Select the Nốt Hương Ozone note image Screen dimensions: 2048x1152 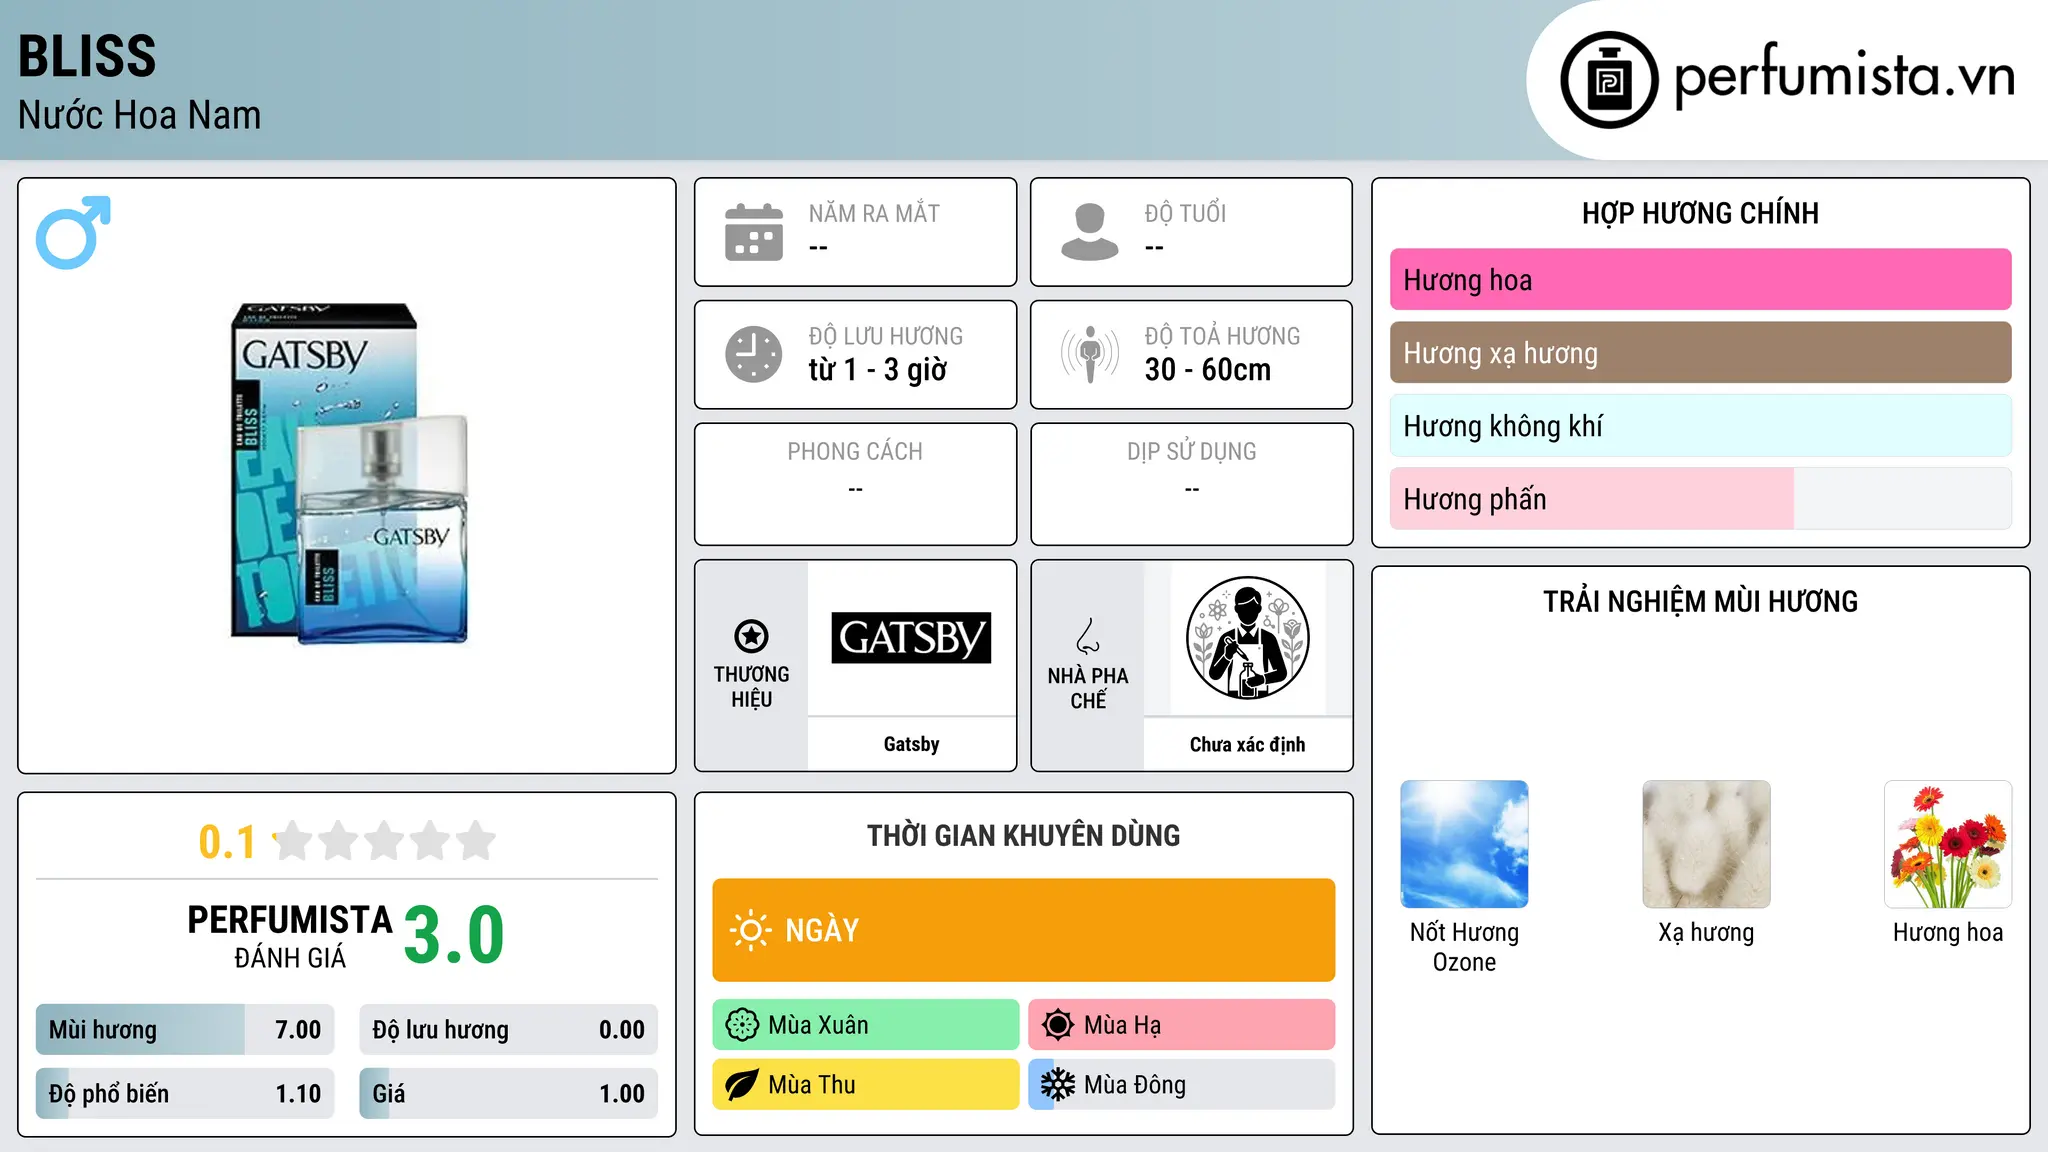click(1464, 844)
